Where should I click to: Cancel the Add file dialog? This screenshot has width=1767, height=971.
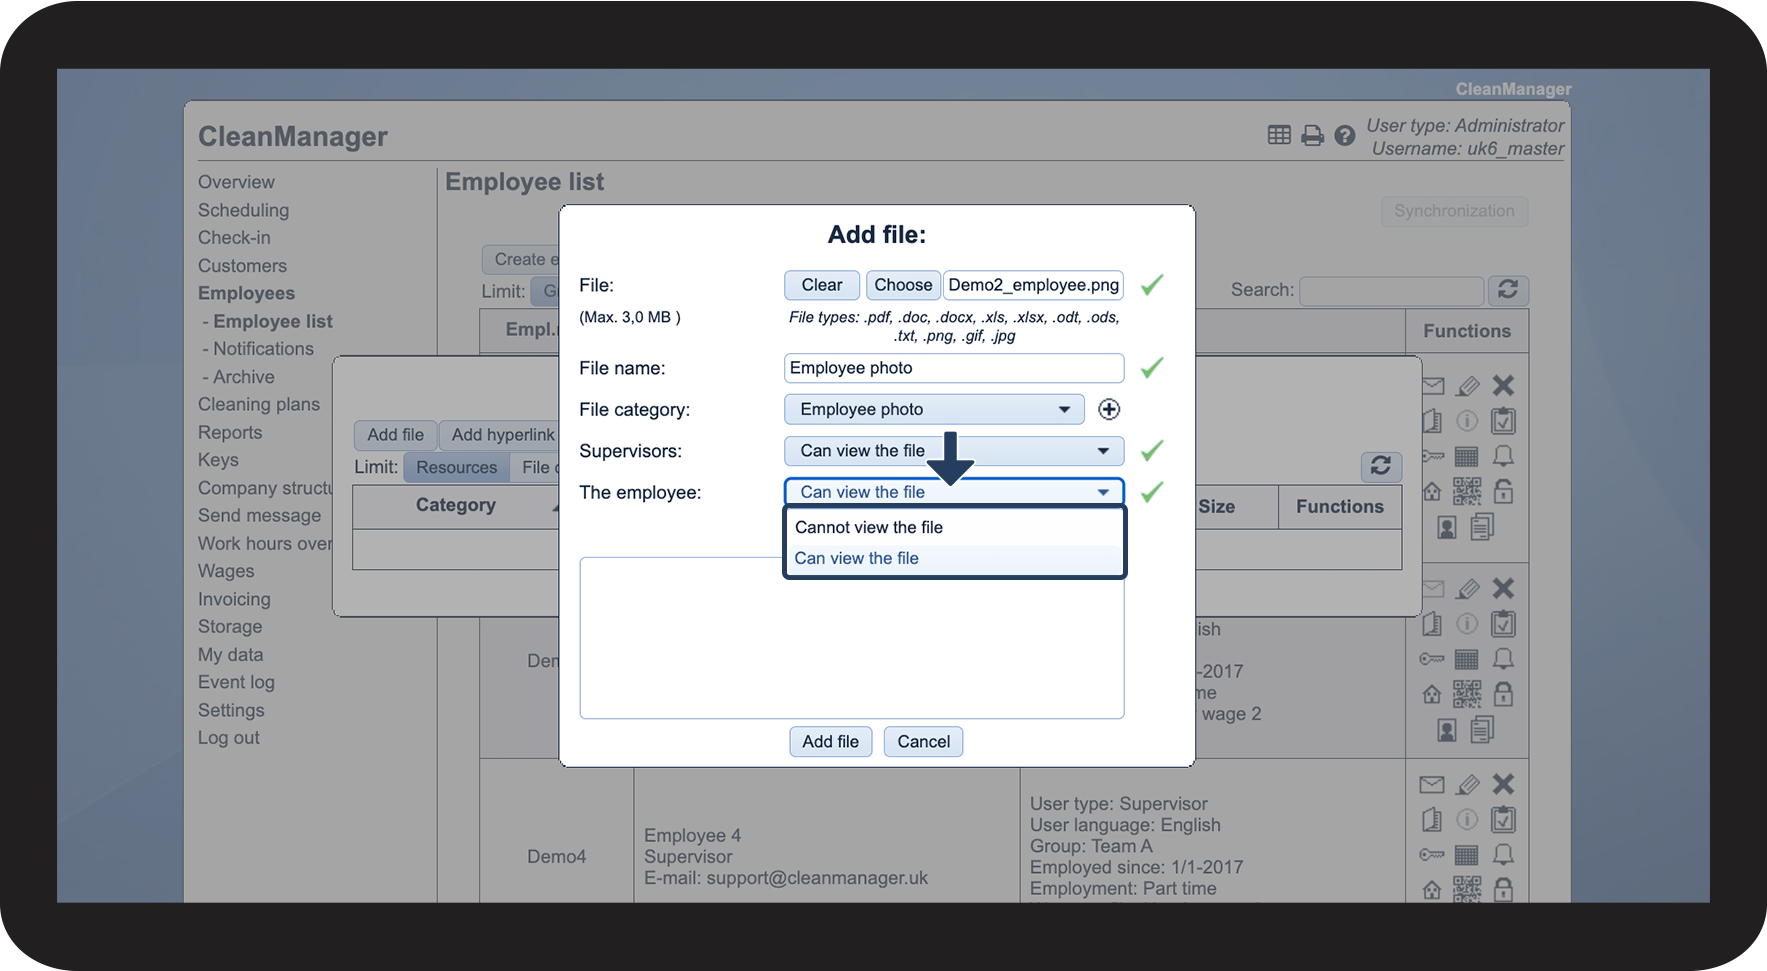924,741
